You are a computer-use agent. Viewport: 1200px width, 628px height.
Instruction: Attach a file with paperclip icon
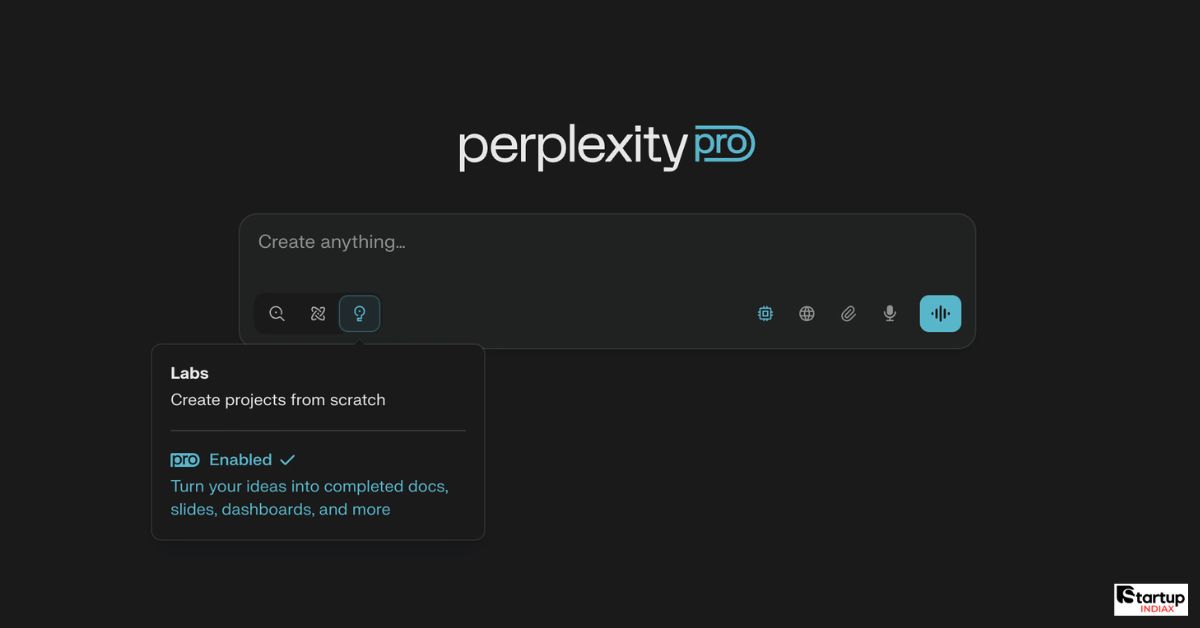tap(848, 314)
